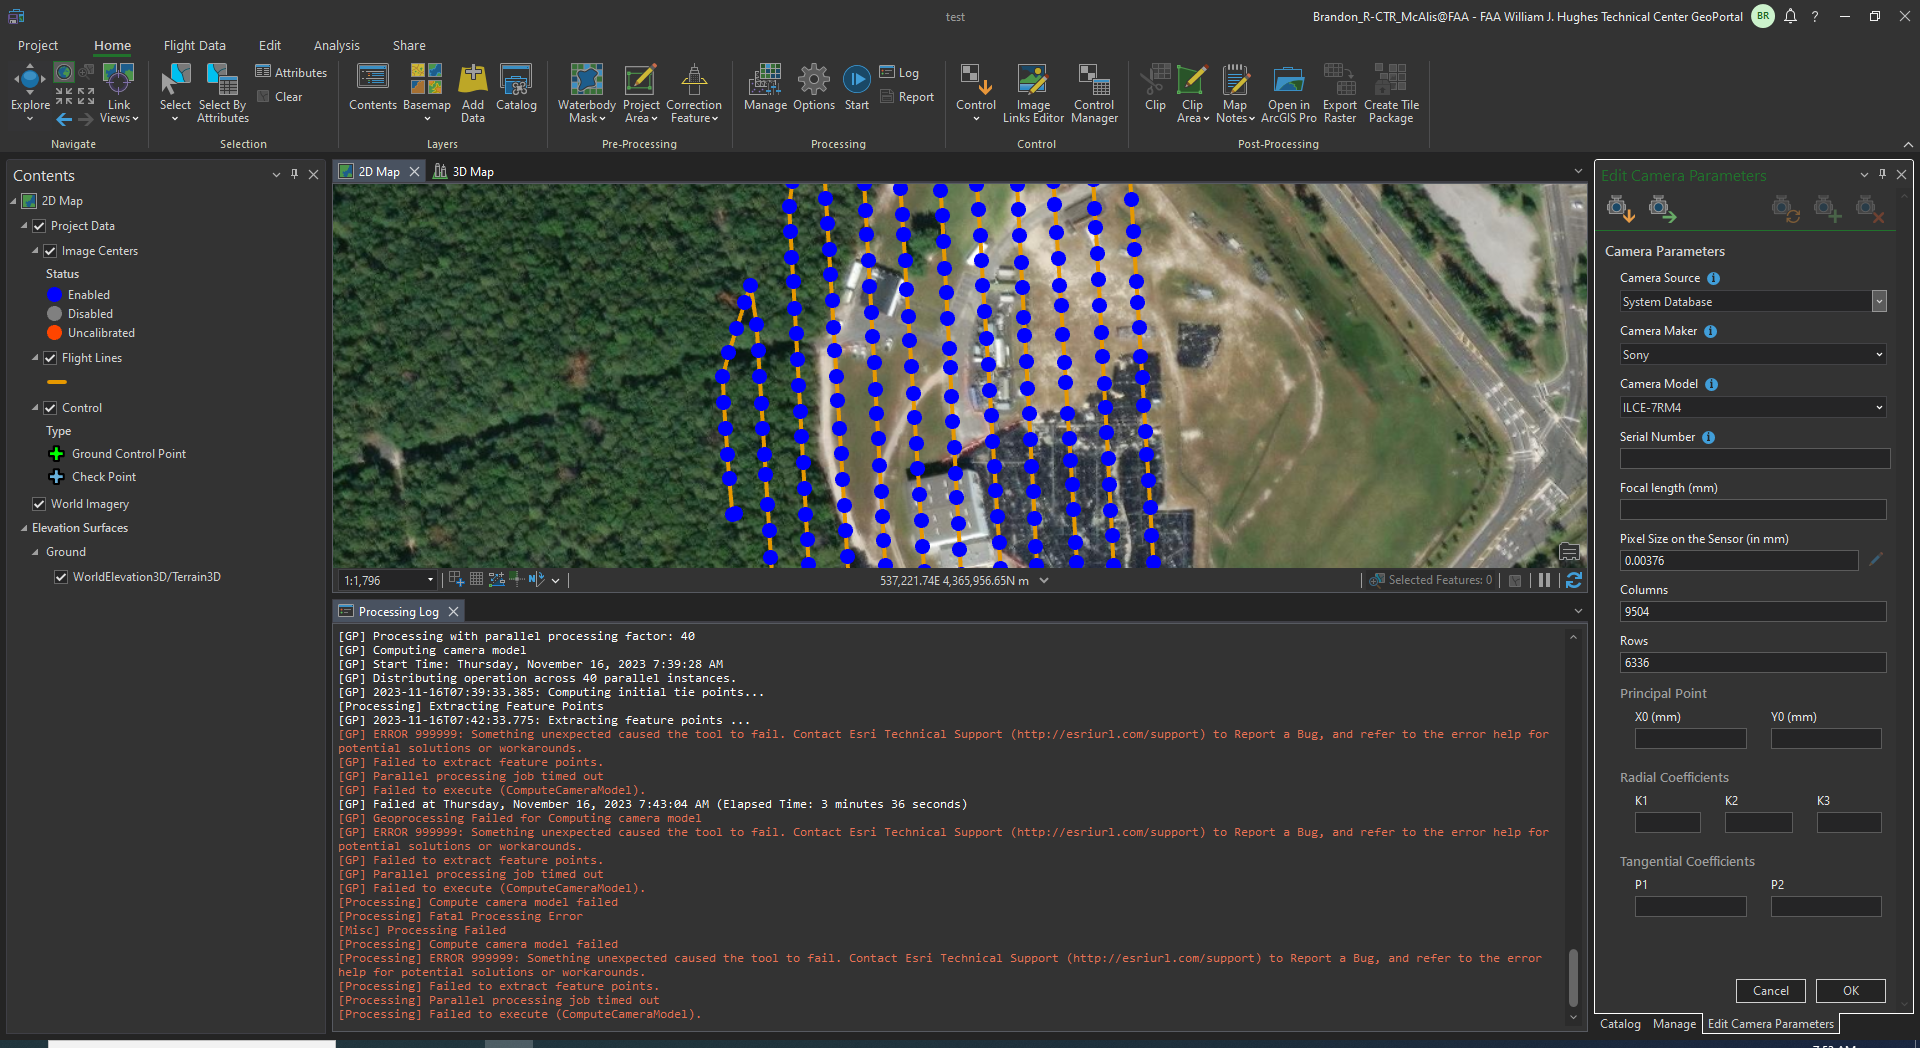Click the Export Raster tool
The height and width of the screenshot is (1048, 1920).
pos(1339,91)
